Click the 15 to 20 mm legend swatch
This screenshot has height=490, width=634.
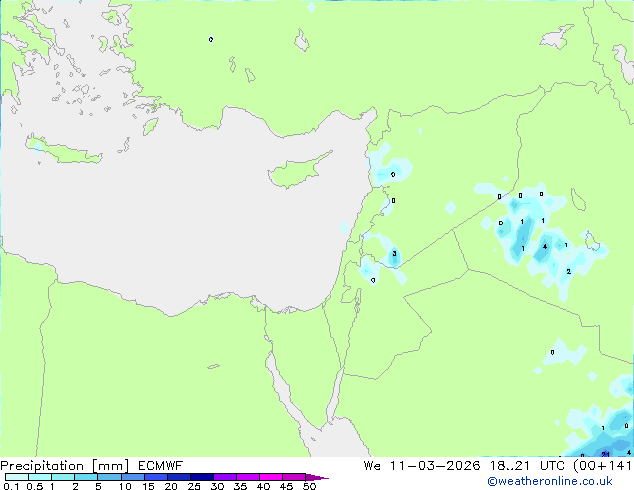pyautogui.click(x=156, y=477)
